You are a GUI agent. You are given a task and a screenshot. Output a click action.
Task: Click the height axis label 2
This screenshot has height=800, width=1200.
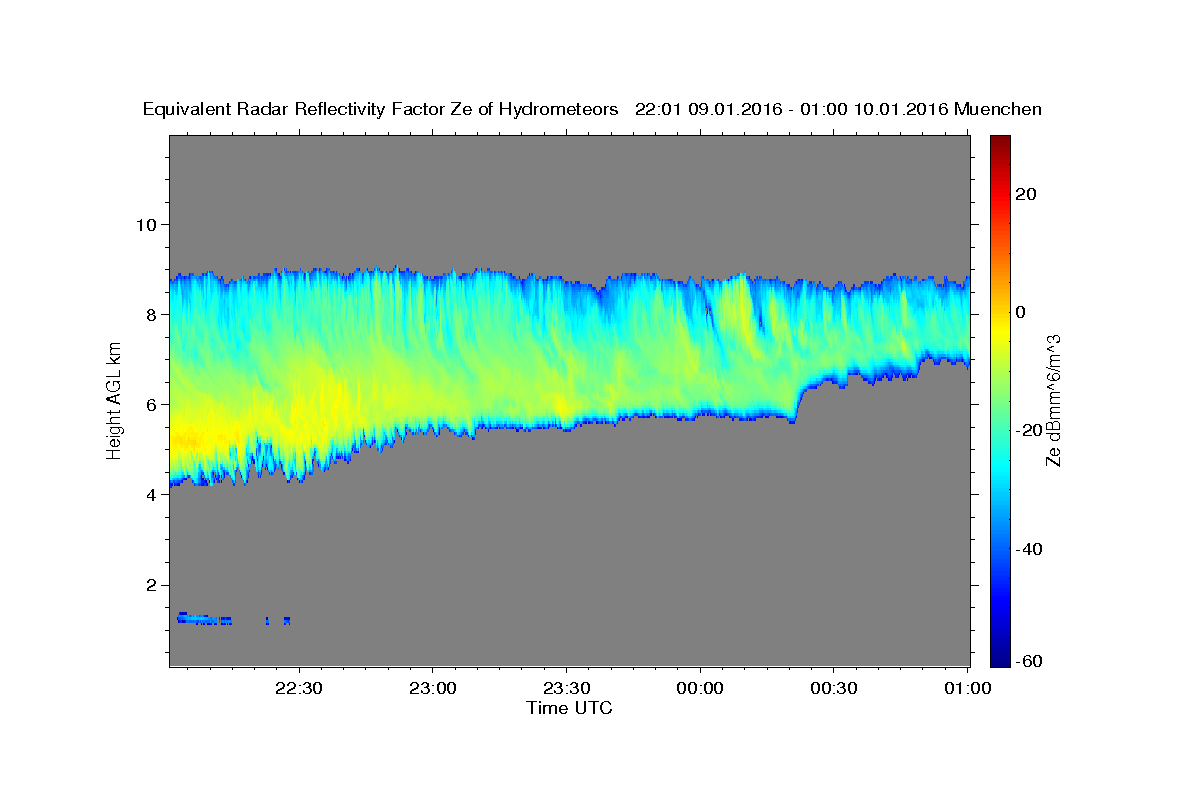tap(150, 585)
